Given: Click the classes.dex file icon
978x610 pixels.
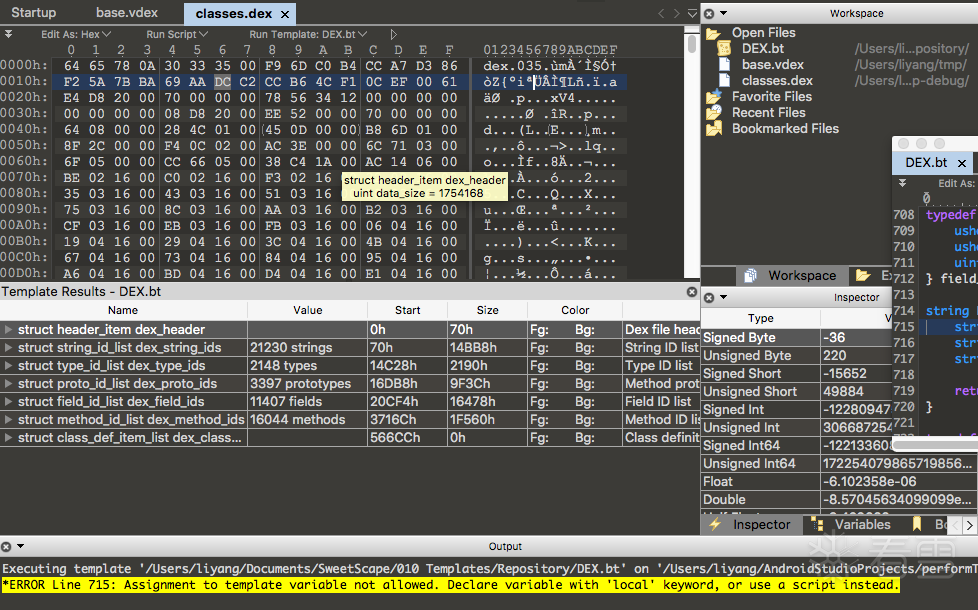Looking at the screenshot, I should point(724,81).
